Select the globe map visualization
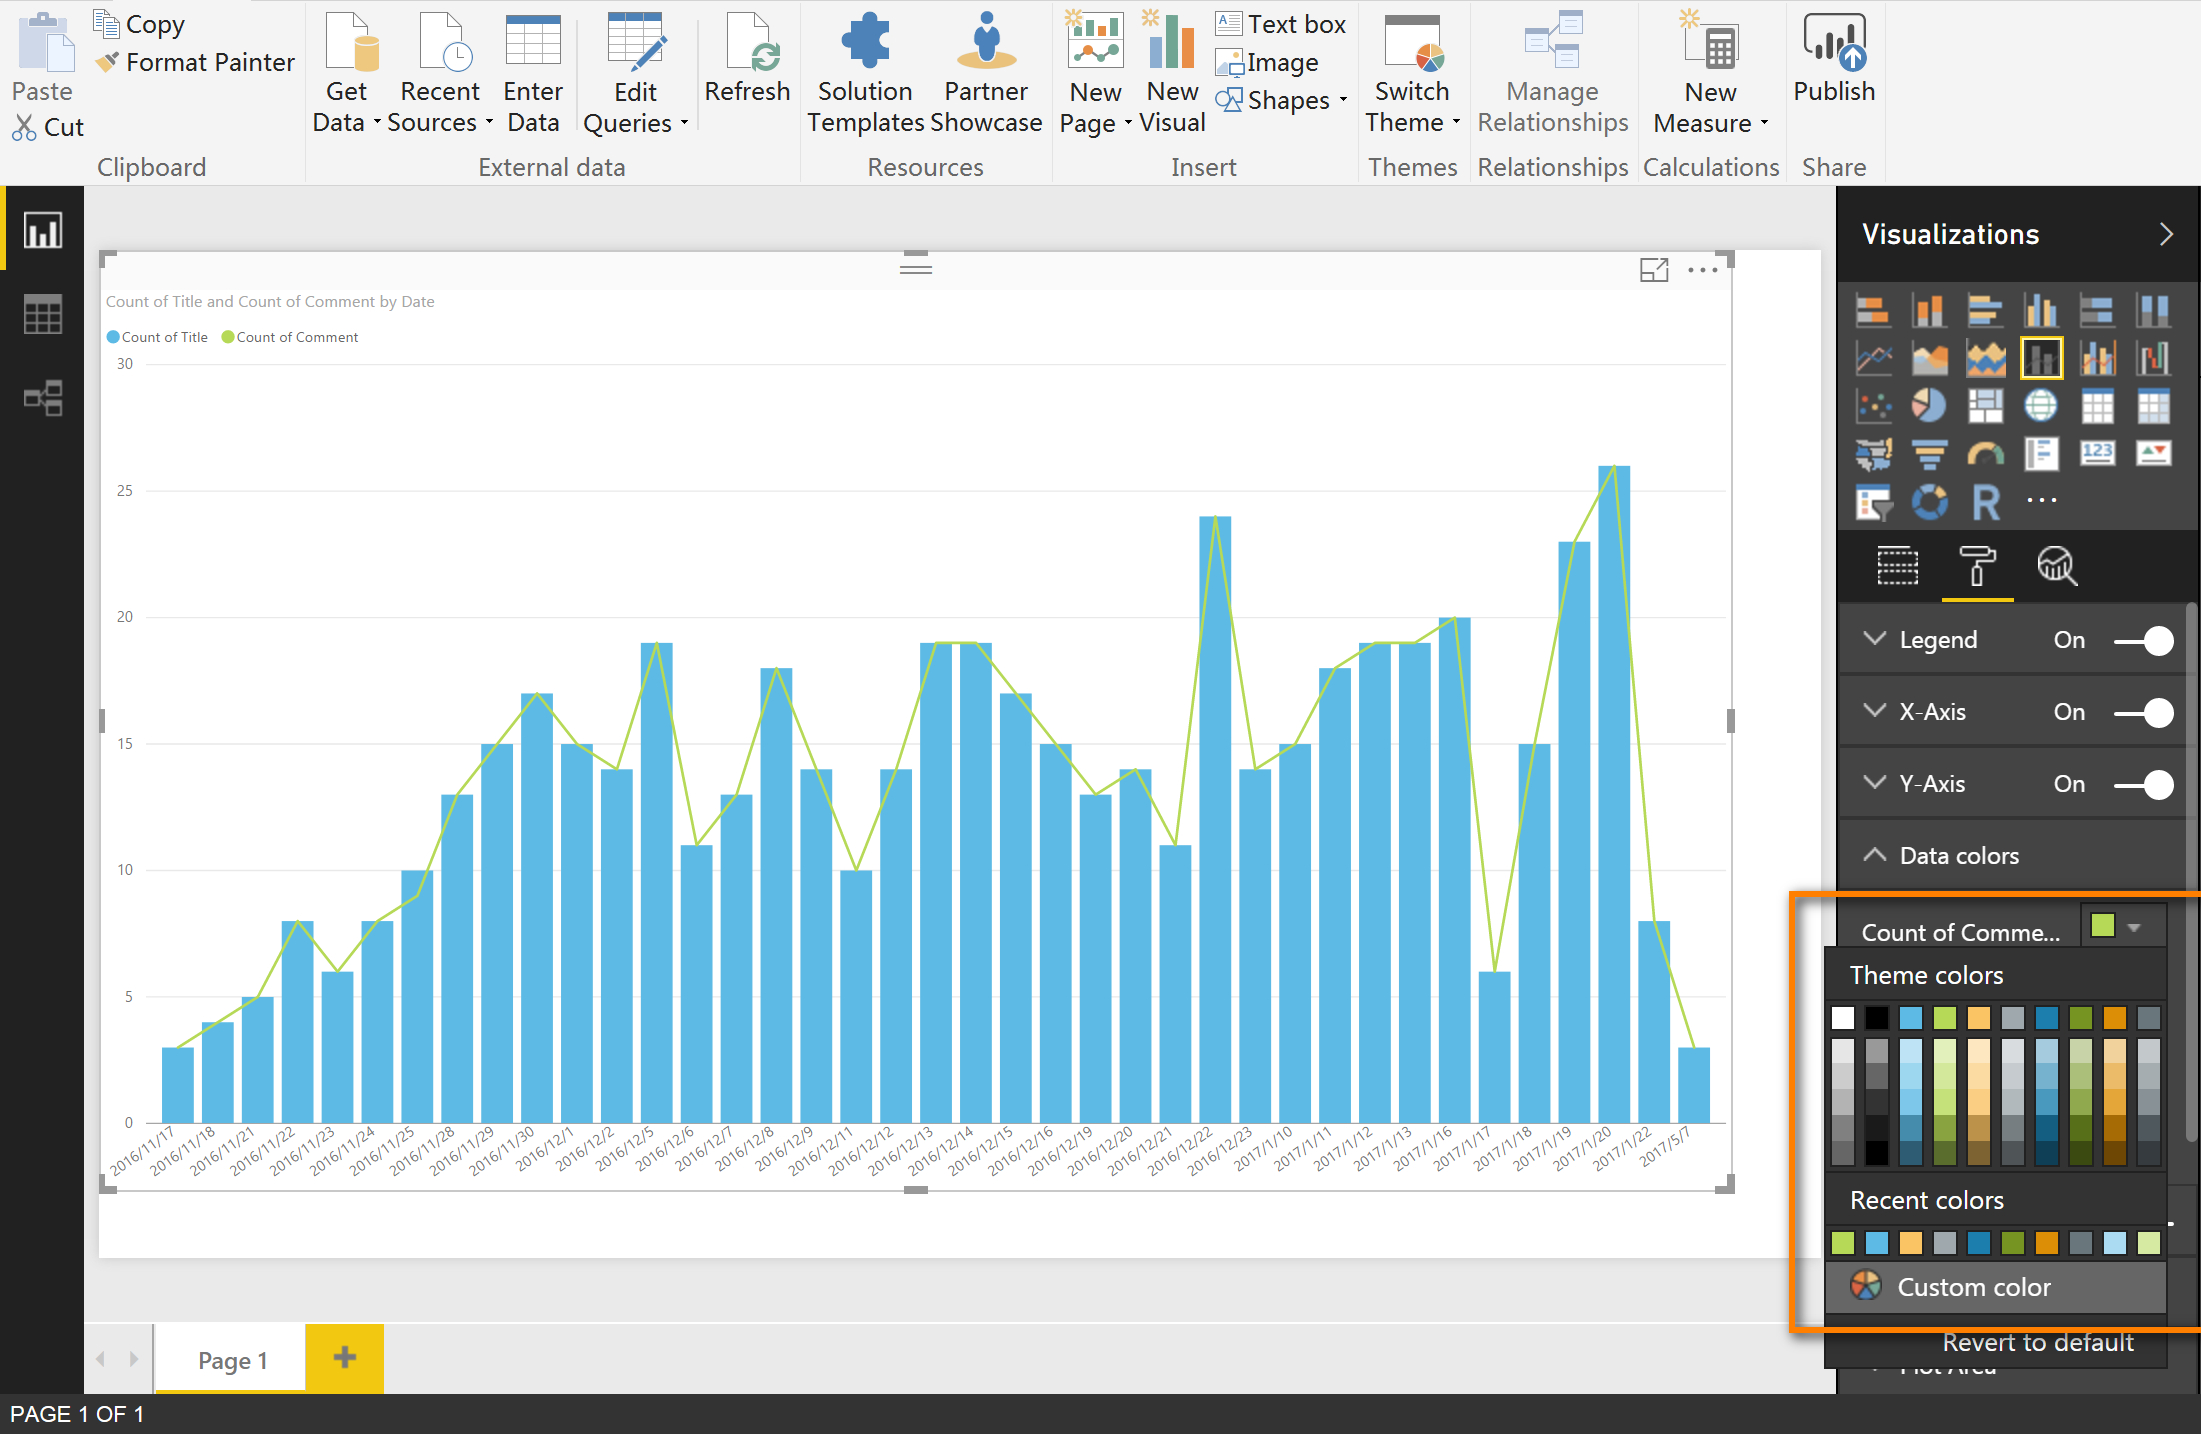This screenshot has height=1434, width=2201. pyautogui.click(x=2041, y=405)
